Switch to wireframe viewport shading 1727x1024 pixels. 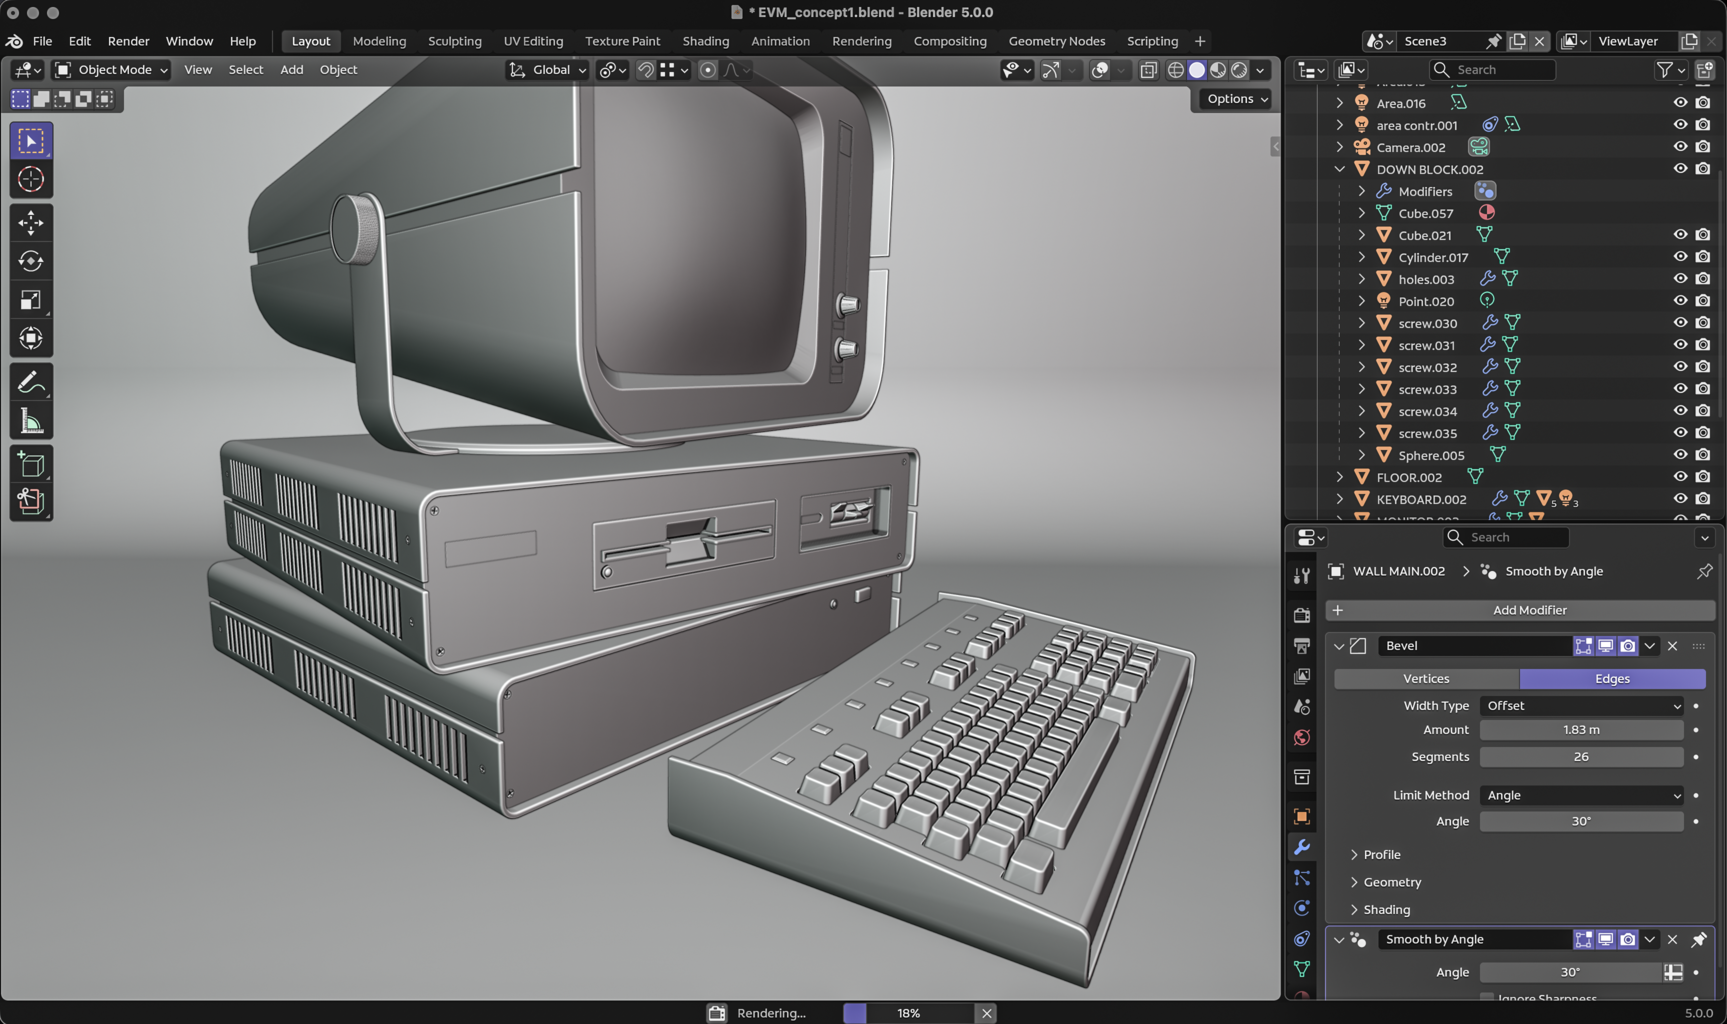[1176, 70]
